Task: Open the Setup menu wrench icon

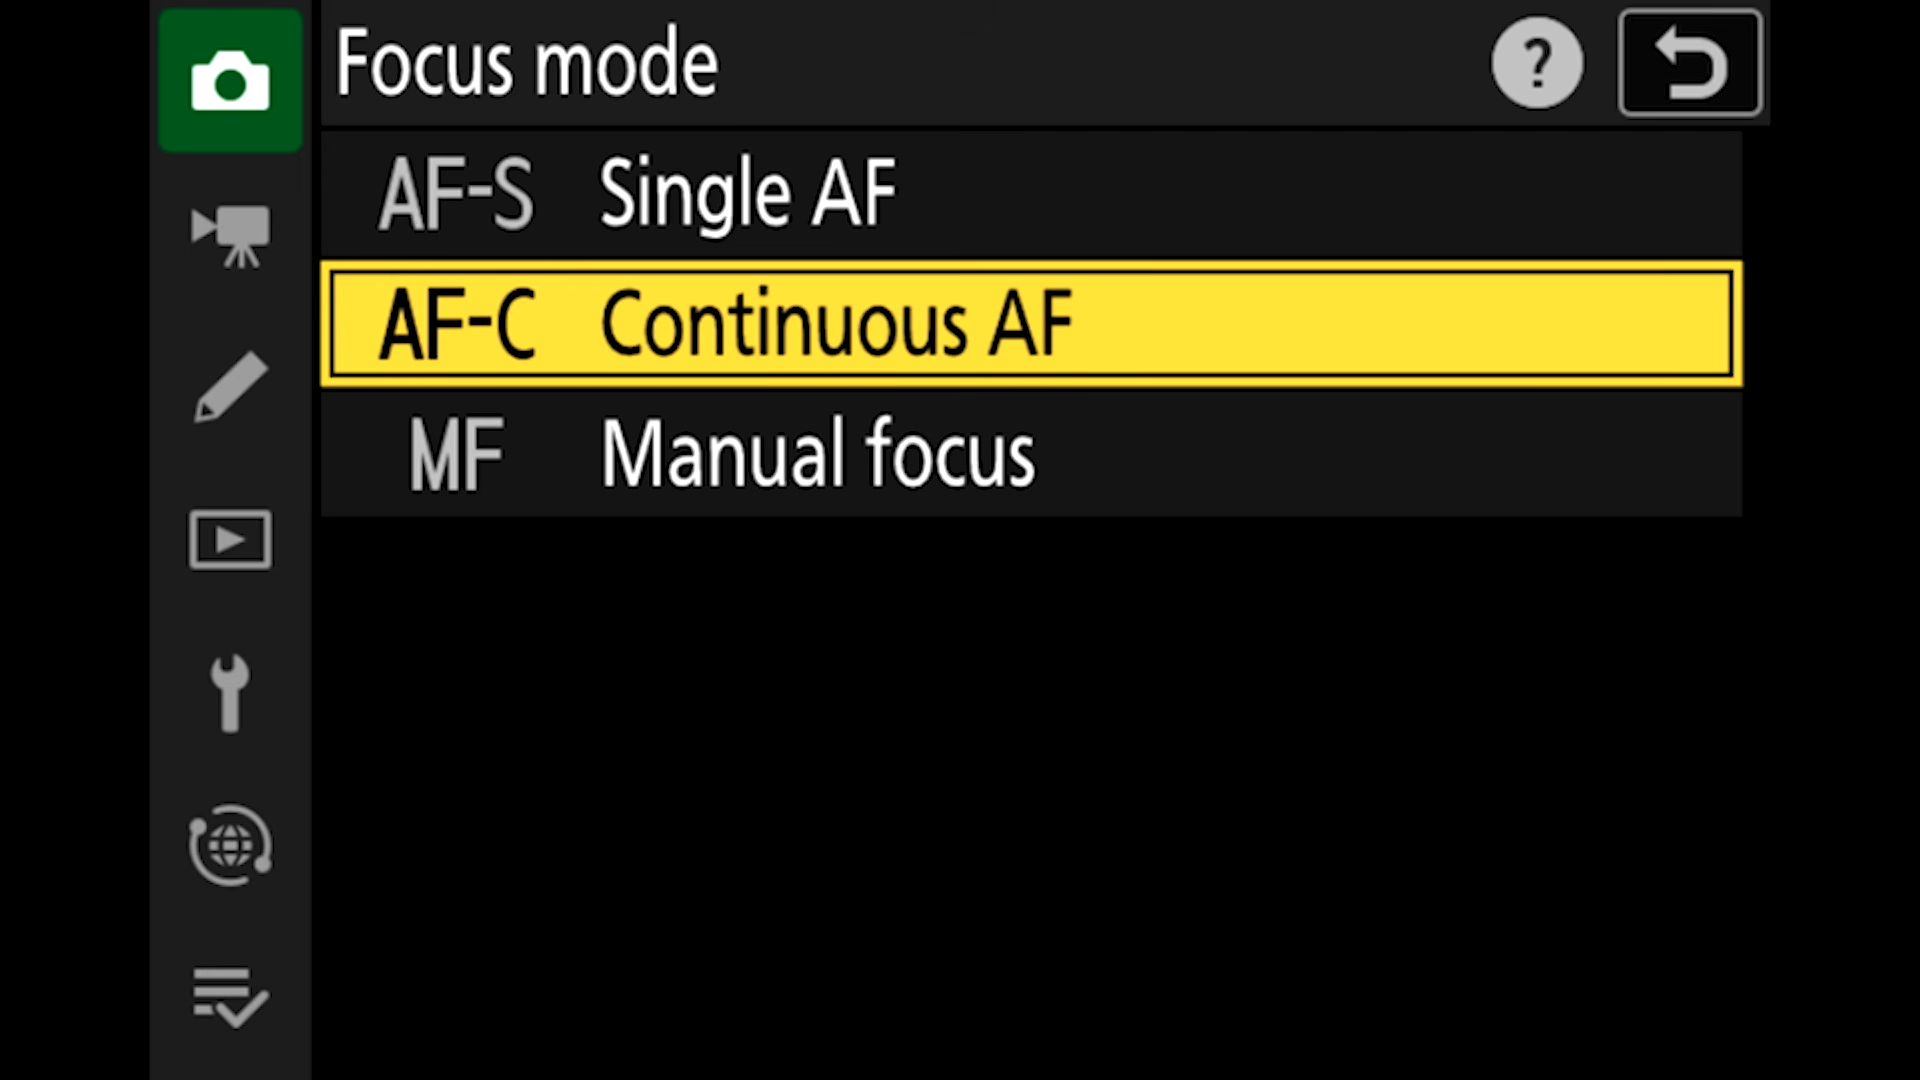Action: [230, 693]
